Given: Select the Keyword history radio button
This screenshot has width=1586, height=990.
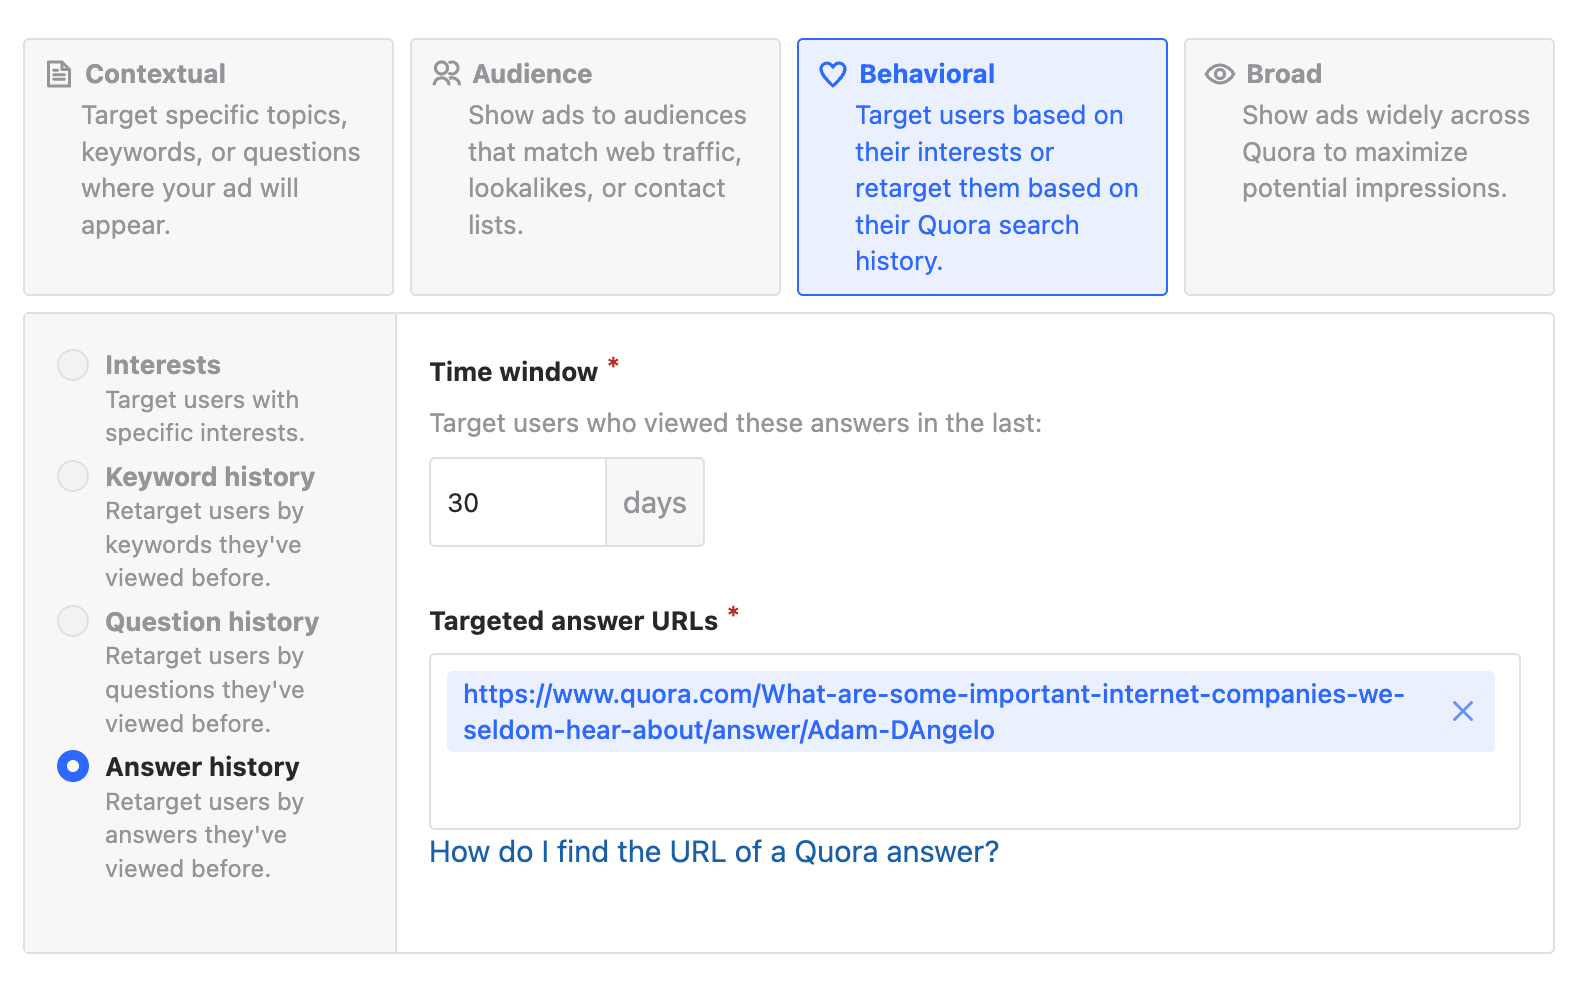Looking at the screenshot, I should point(73,477).
